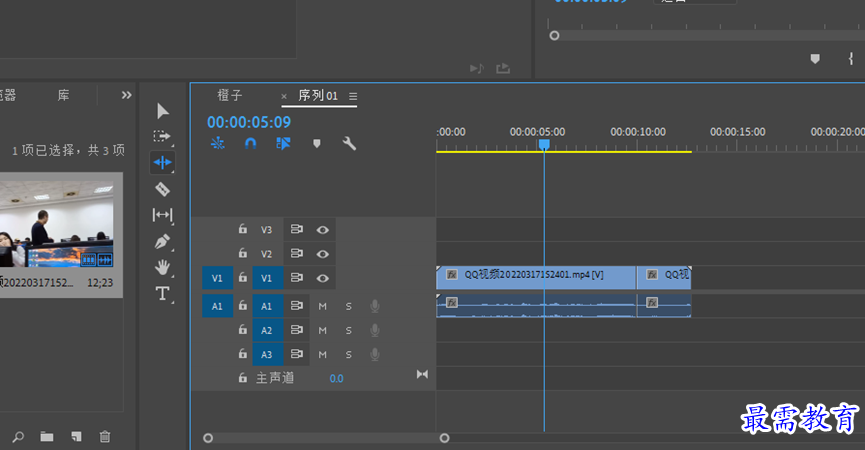Toggle lock on track V3
Viewport: 865px width, 450px height.
pyautogui.click(x=243, y=229)
